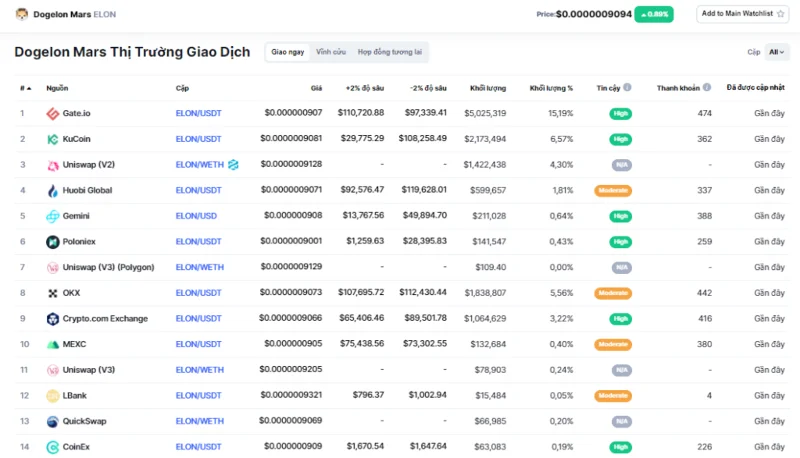
Task: Click the Crypto.com Exchange name
Action: [105, 319]
